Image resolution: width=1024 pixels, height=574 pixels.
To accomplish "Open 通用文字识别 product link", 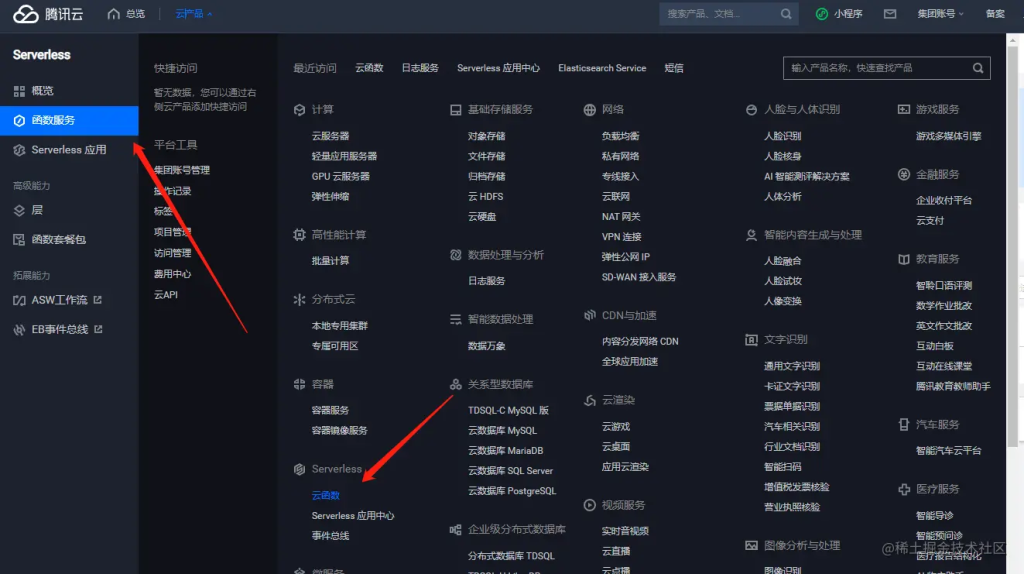I will [x=792, y=366].
